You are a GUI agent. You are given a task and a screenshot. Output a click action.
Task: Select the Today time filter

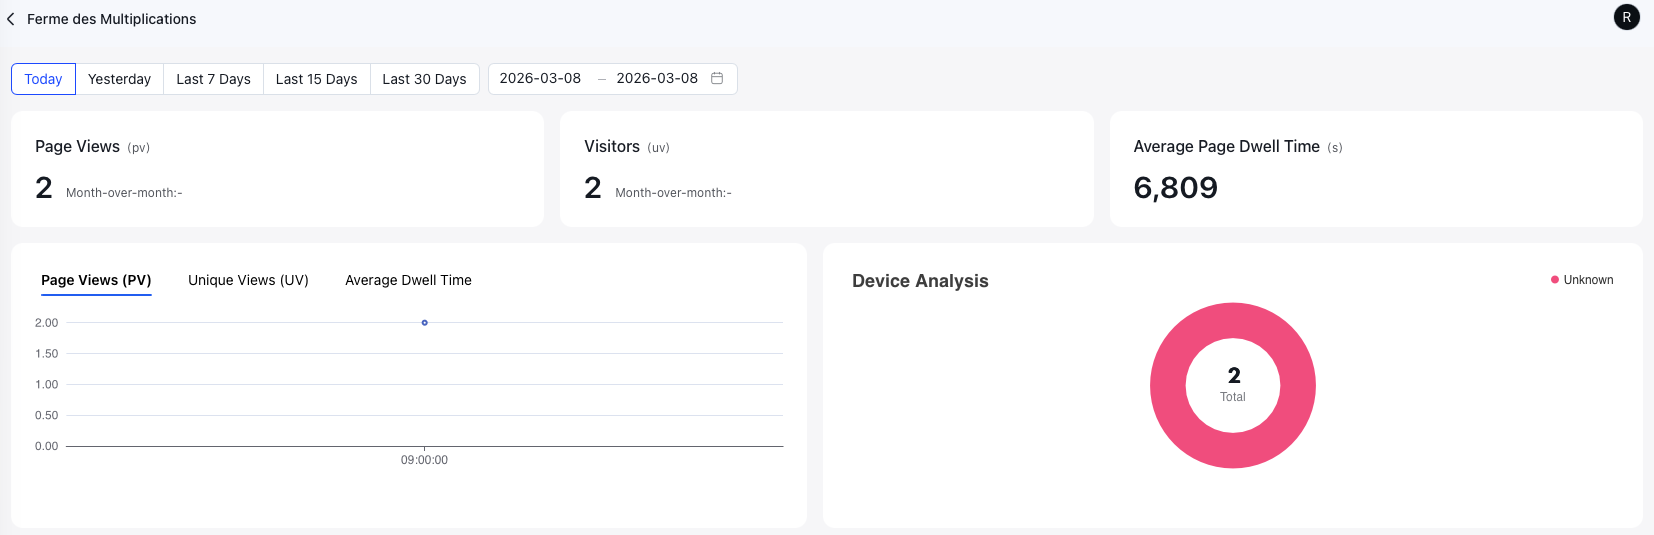click(x=43, y=79)
